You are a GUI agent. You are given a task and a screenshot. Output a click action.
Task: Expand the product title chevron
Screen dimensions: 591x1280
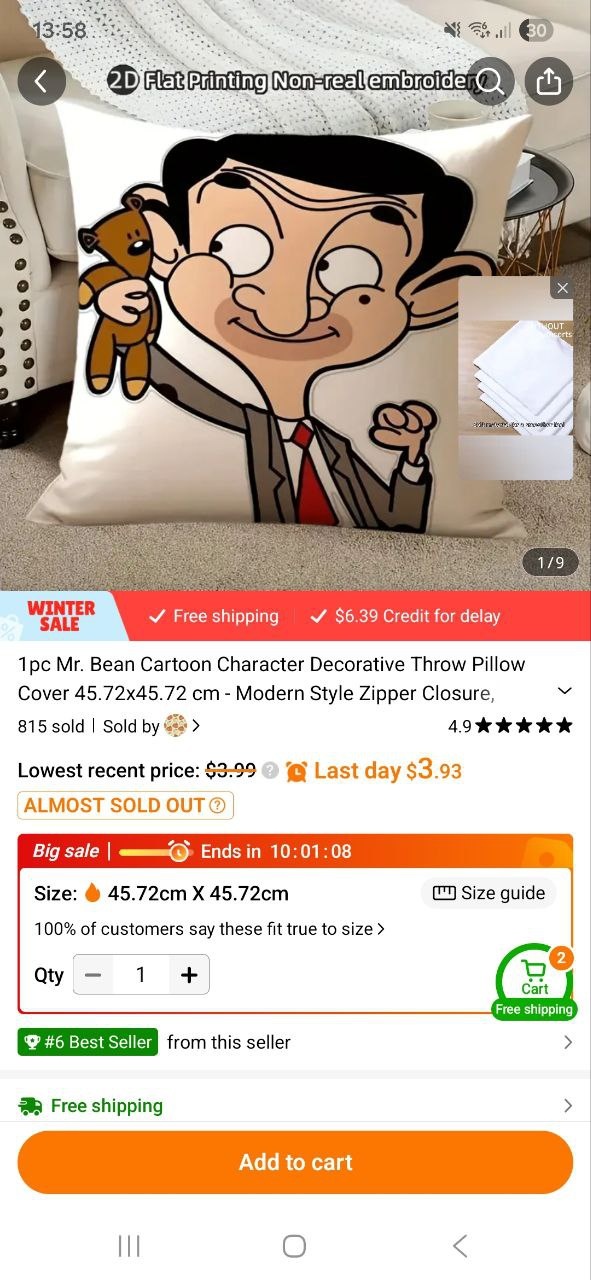click(565, 691)
